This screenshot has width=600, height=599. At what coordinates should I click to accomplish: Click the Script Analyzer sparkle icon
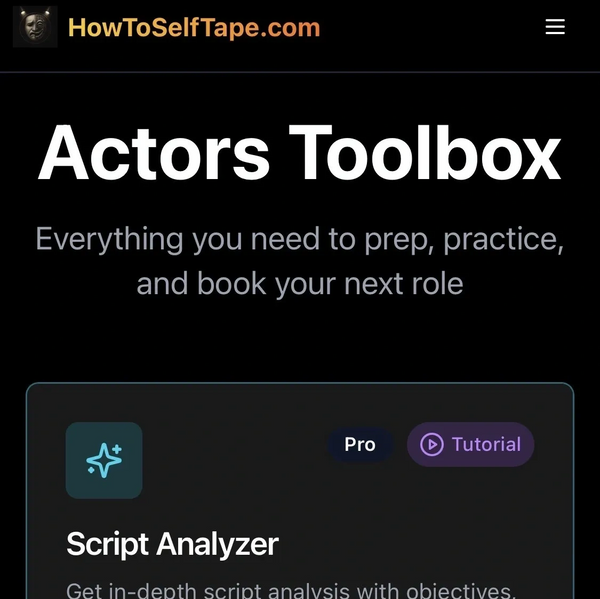[104, 460]
